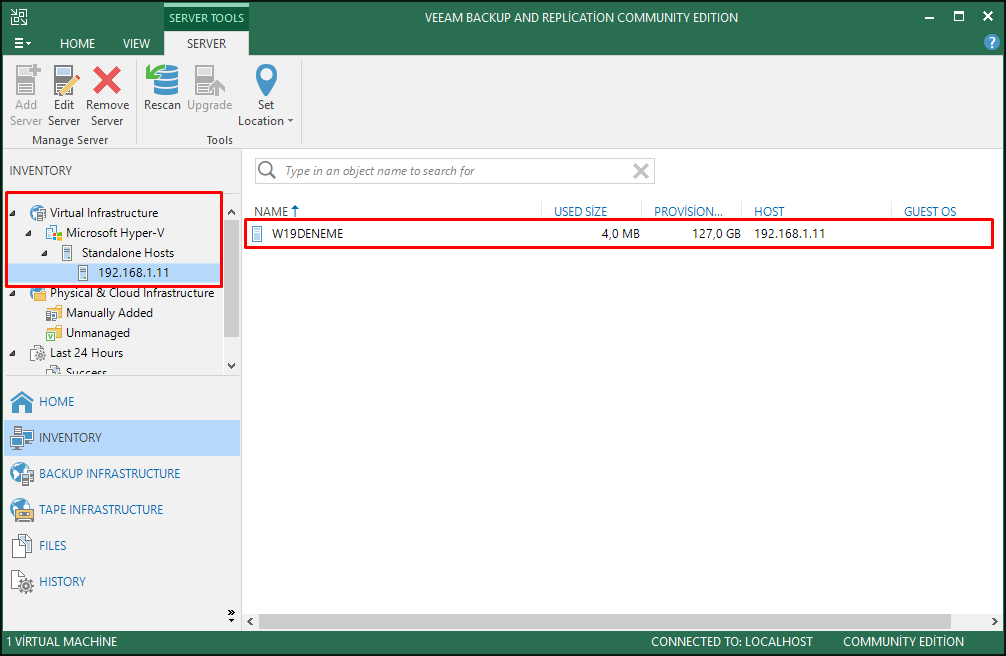
Task: Sort by Name column header
Action: click(x=271, y=211)
